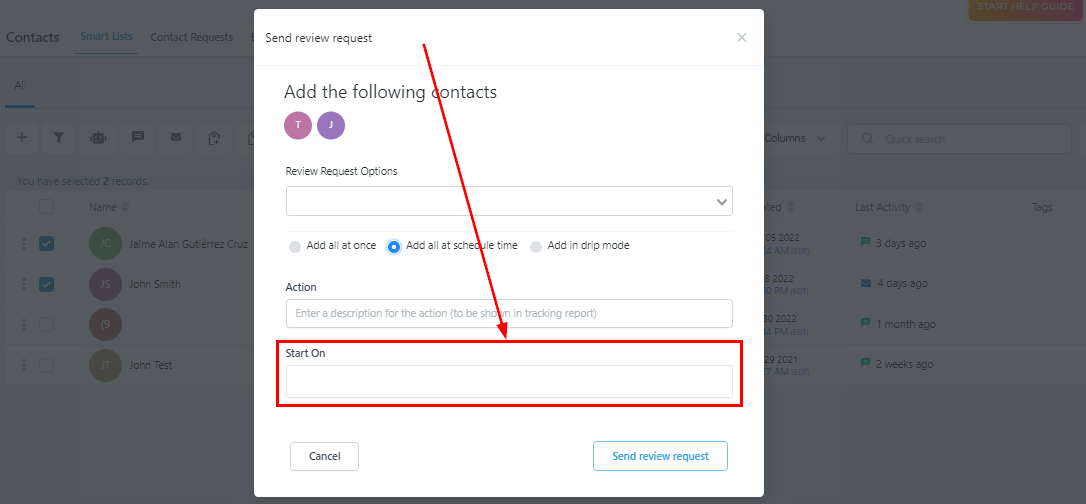Click the robot automation icon
This screenshot has height=504, width=1086.
[x=98, y=138]
